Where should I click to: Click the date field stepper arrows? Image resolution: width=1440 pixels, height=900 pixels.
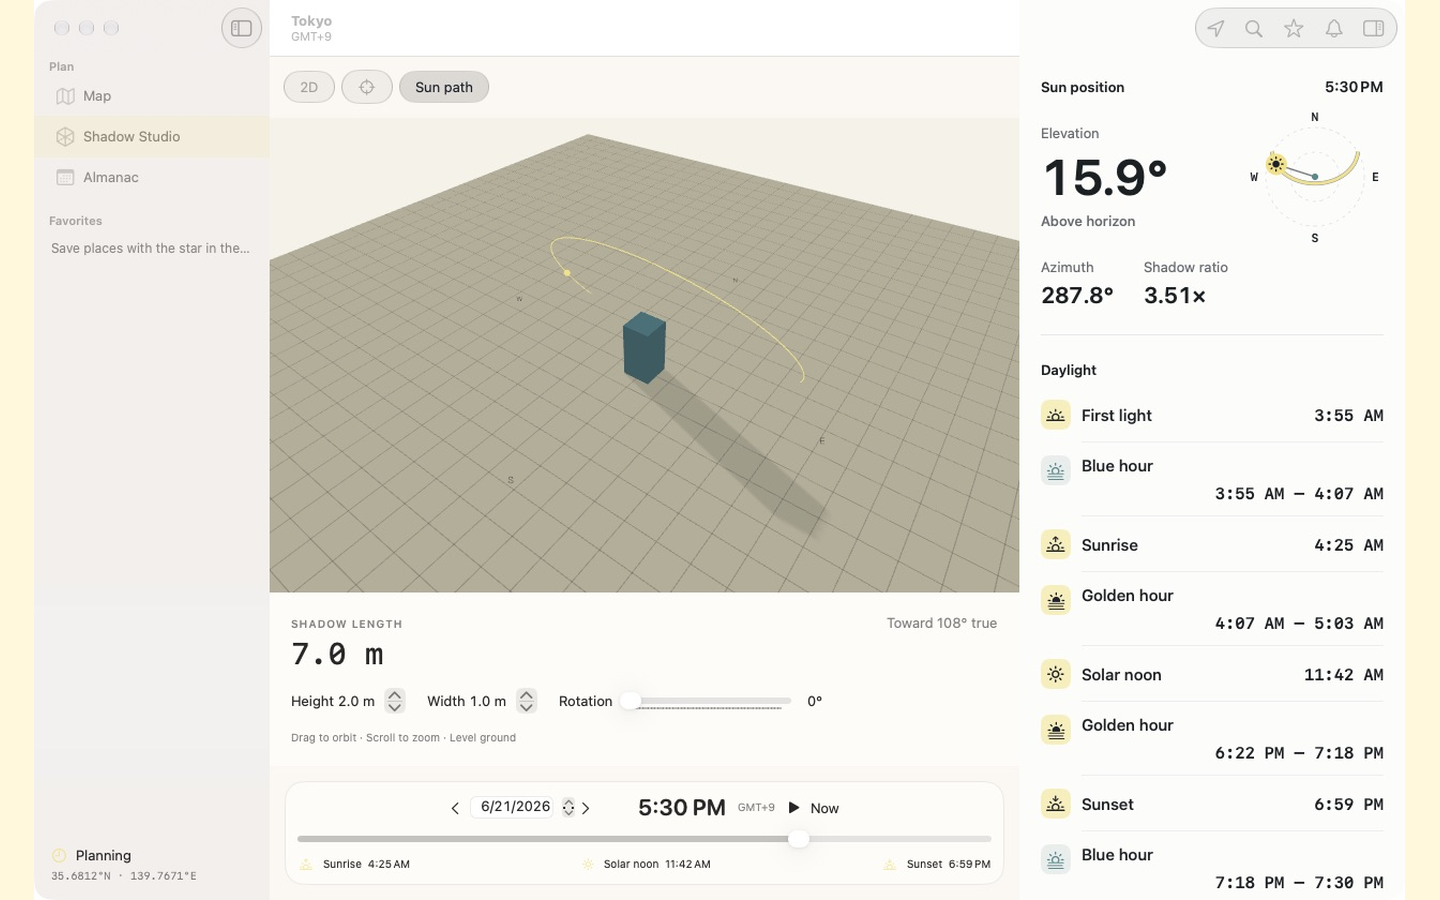tap(568, 808)
